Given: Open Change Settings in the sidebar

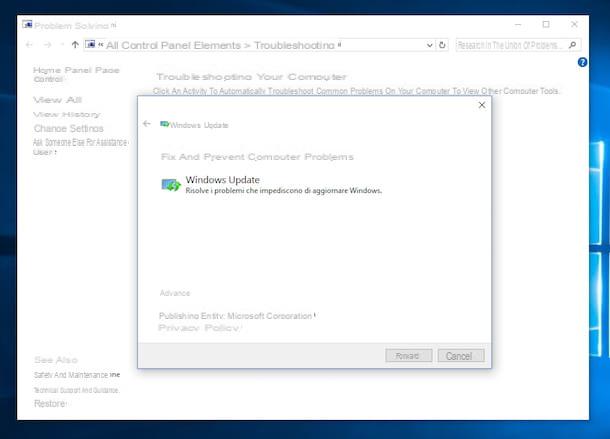Looking at the screenshot, I should [x=68, y=128].
